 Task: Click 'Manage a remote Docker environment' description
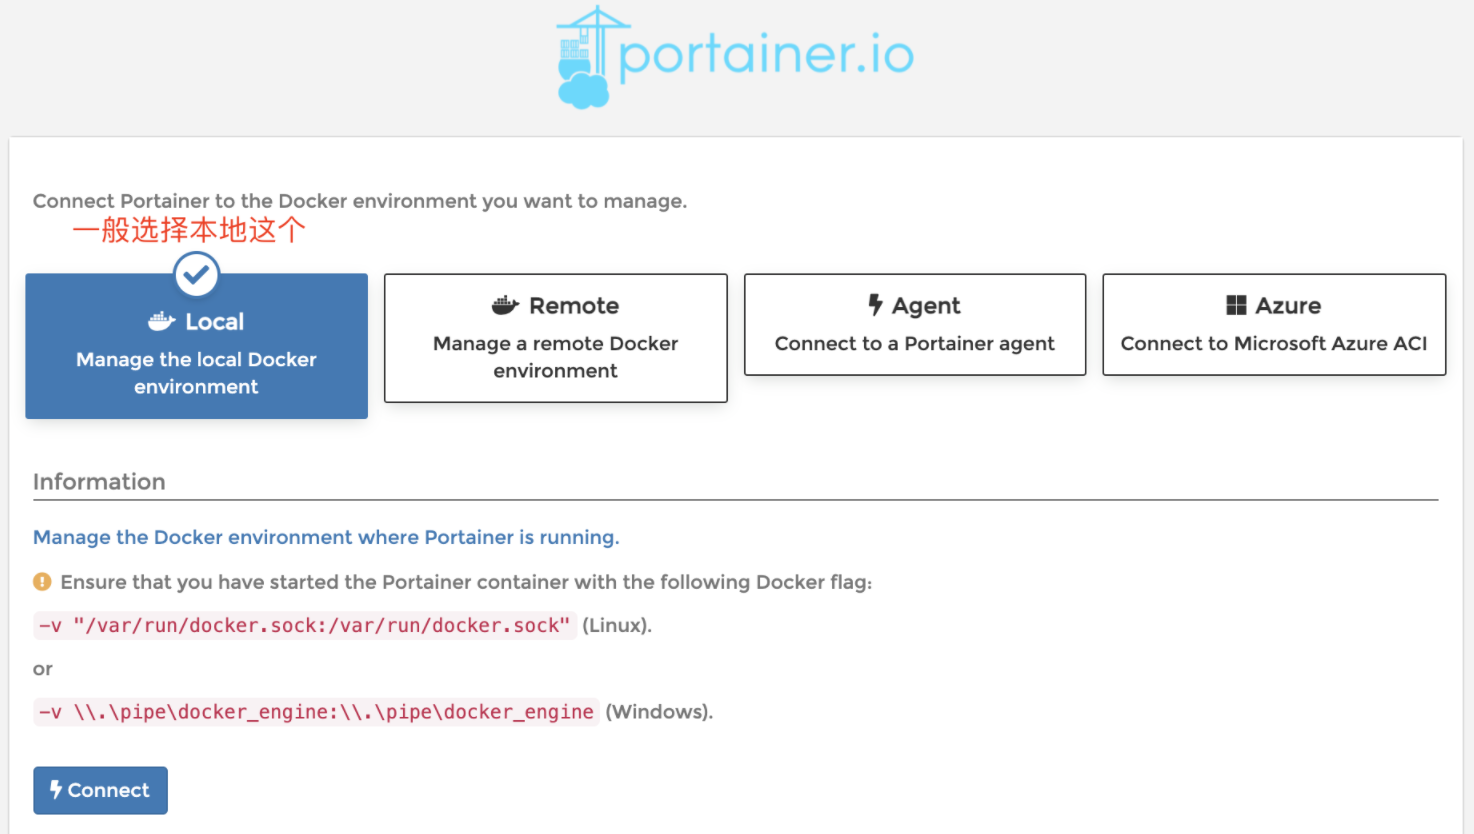coord(556,357)
